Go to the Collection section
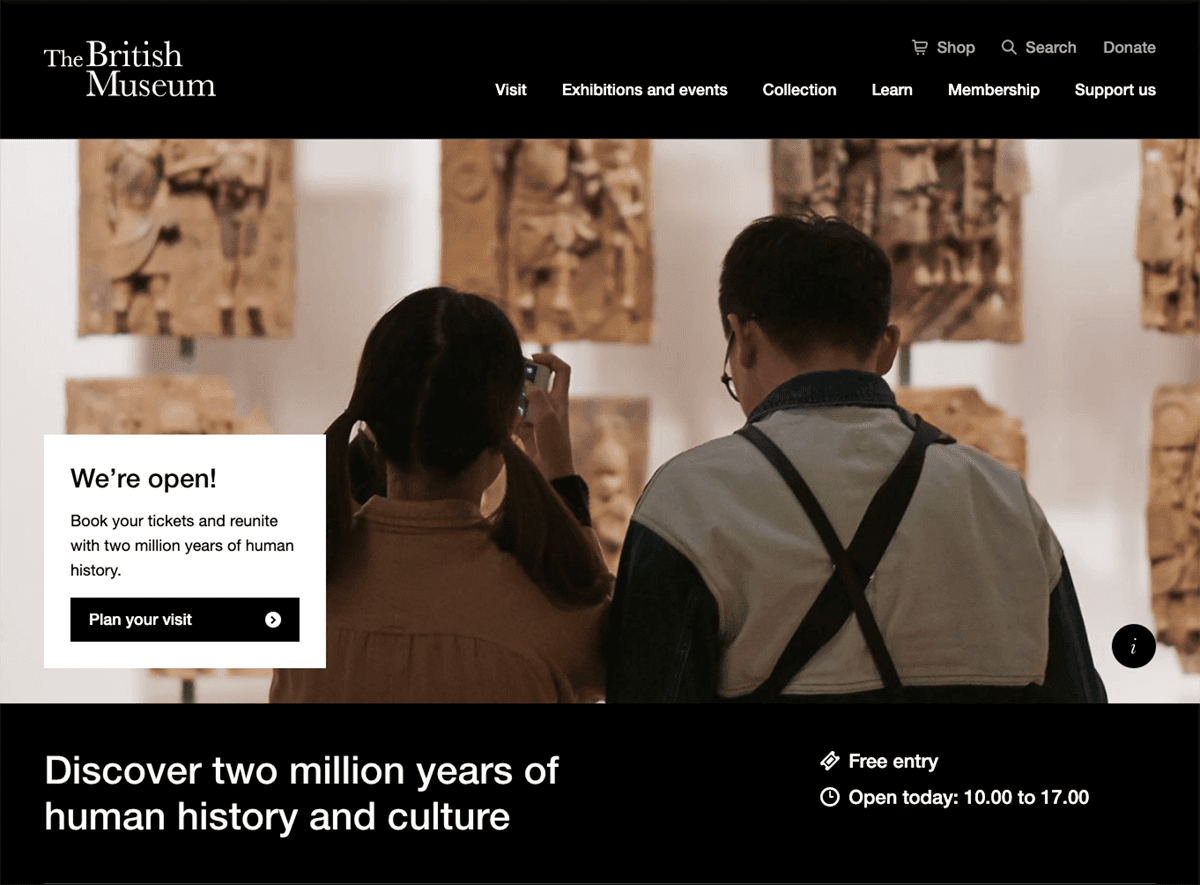This screenshot has width=1200, height=885. coord(799,90)
